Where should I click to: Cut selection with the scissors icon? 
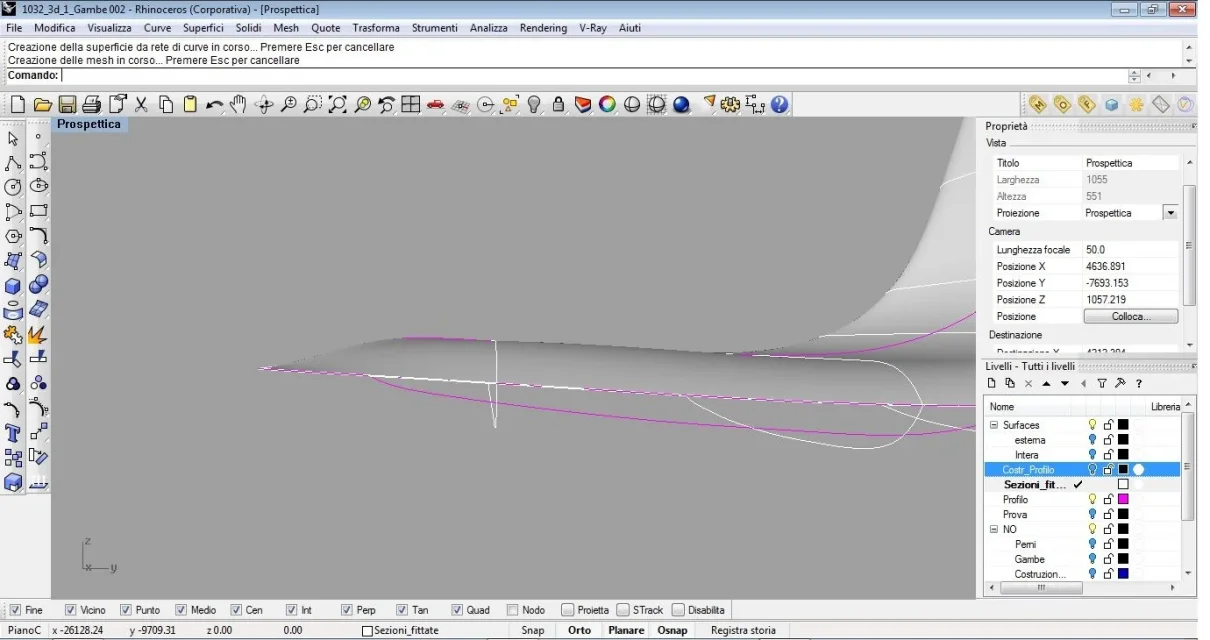click(141, 104)
